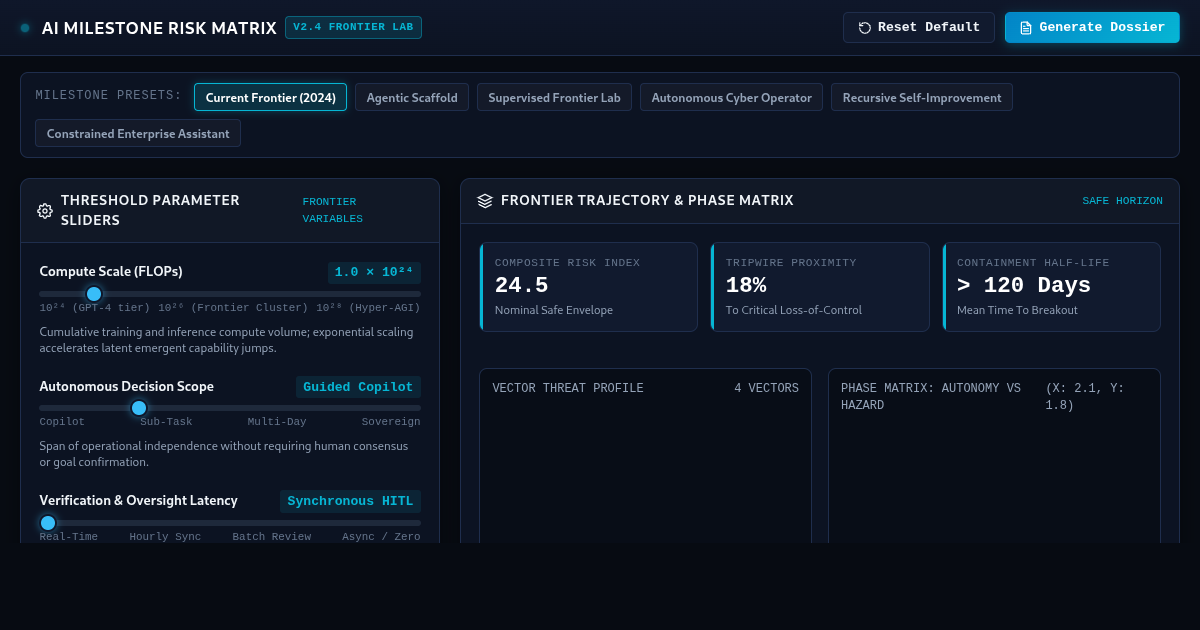Image resolution: width=1200 pixels, height=630 pixels.
Task: Click the Generate Dossier button
Action: click(x=1092, y=27)
